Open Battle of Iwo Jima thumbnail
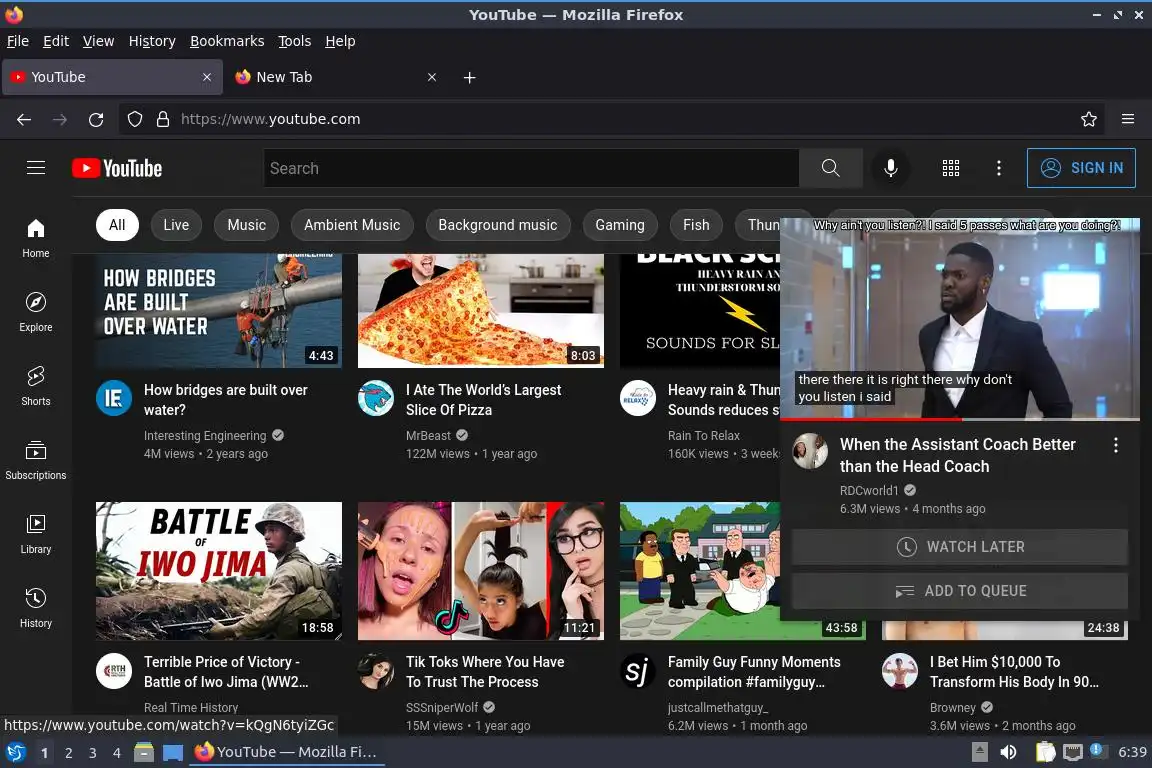This screenshot has width=1152, height=768. pos(218,571)
